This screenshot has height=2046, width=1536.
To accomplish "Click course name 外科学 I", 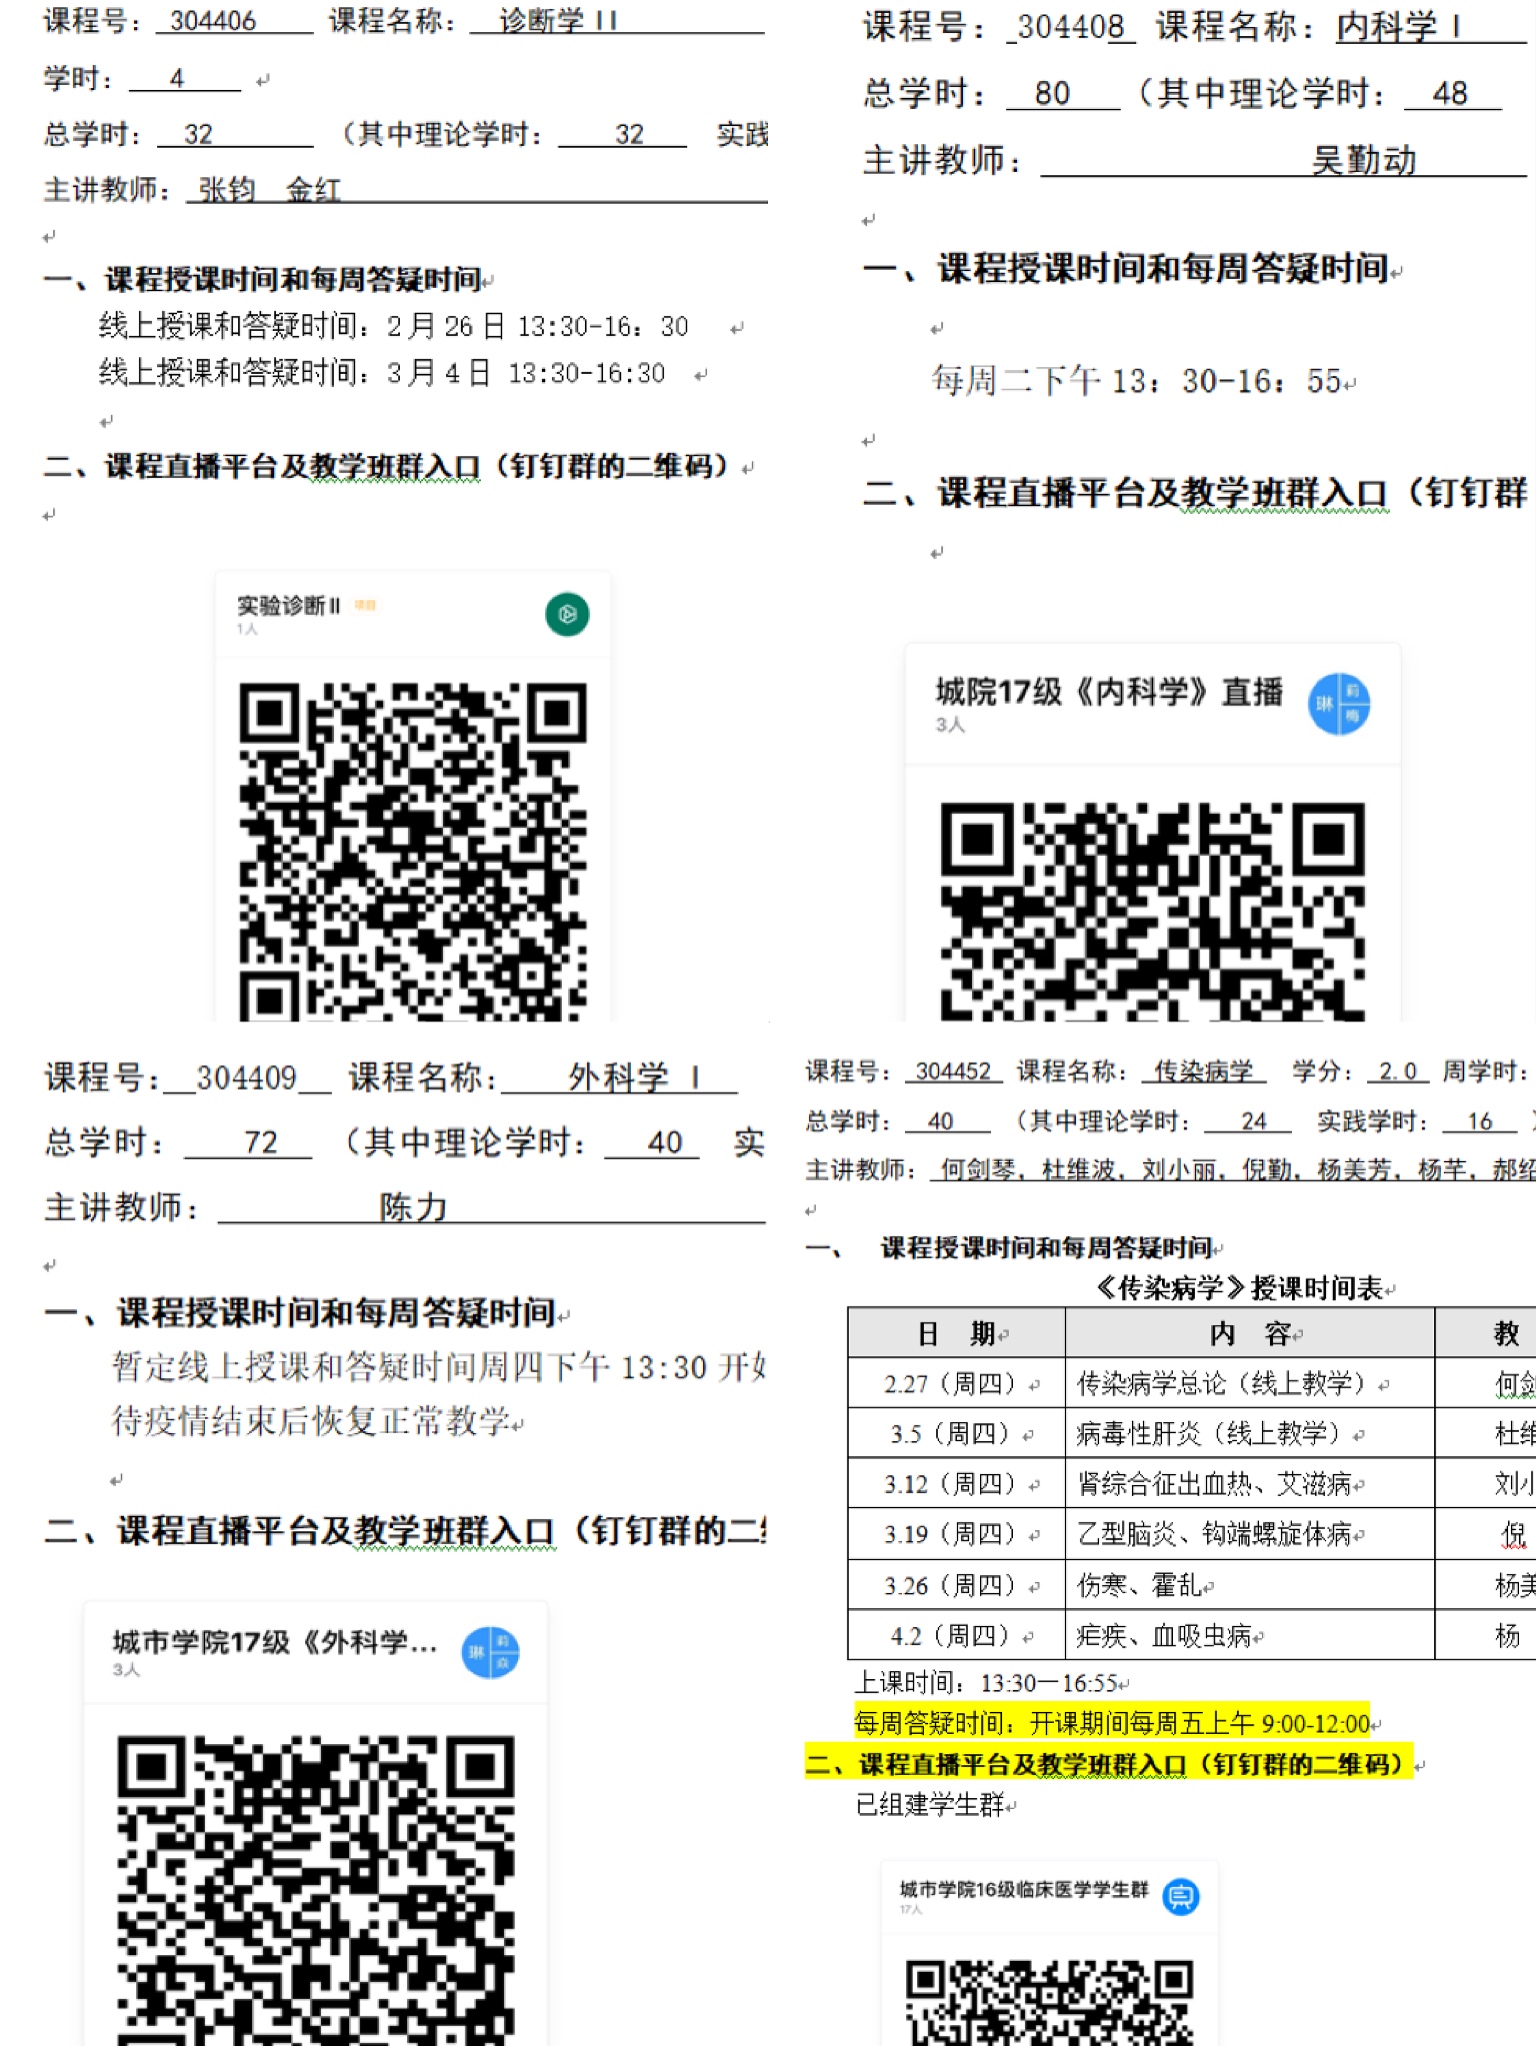I will 635,1077.
